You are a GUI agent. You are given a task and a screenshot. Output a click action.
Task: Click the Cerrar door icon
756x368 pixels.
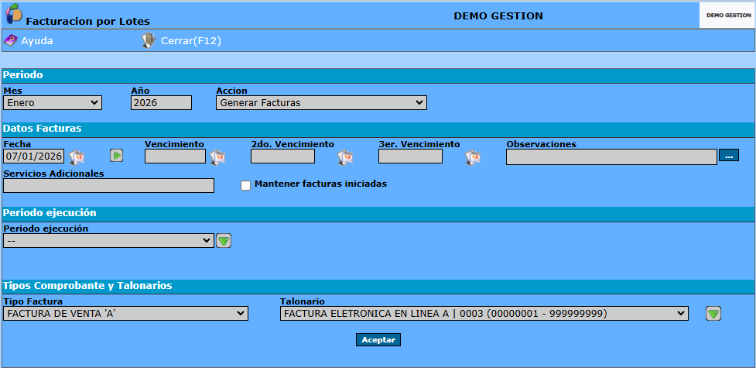coord(149,41)
